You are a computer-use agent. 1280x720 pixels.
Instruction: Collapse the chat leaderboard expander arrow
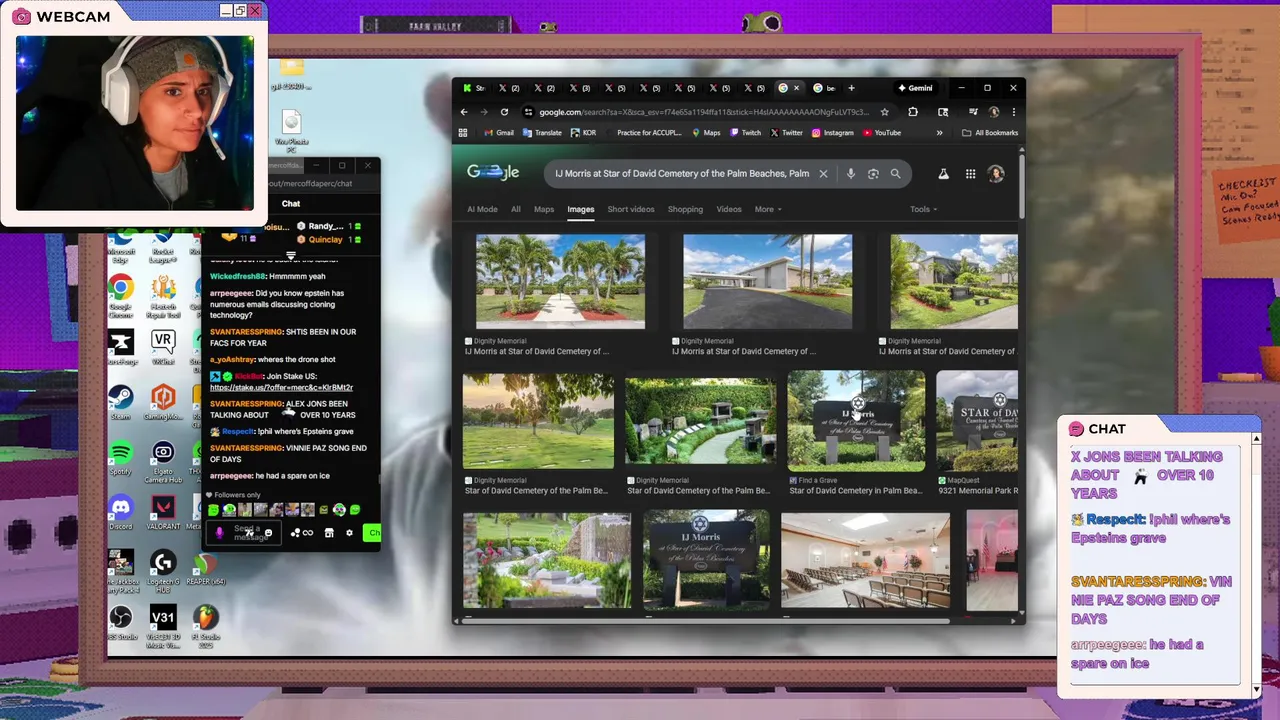291,256
